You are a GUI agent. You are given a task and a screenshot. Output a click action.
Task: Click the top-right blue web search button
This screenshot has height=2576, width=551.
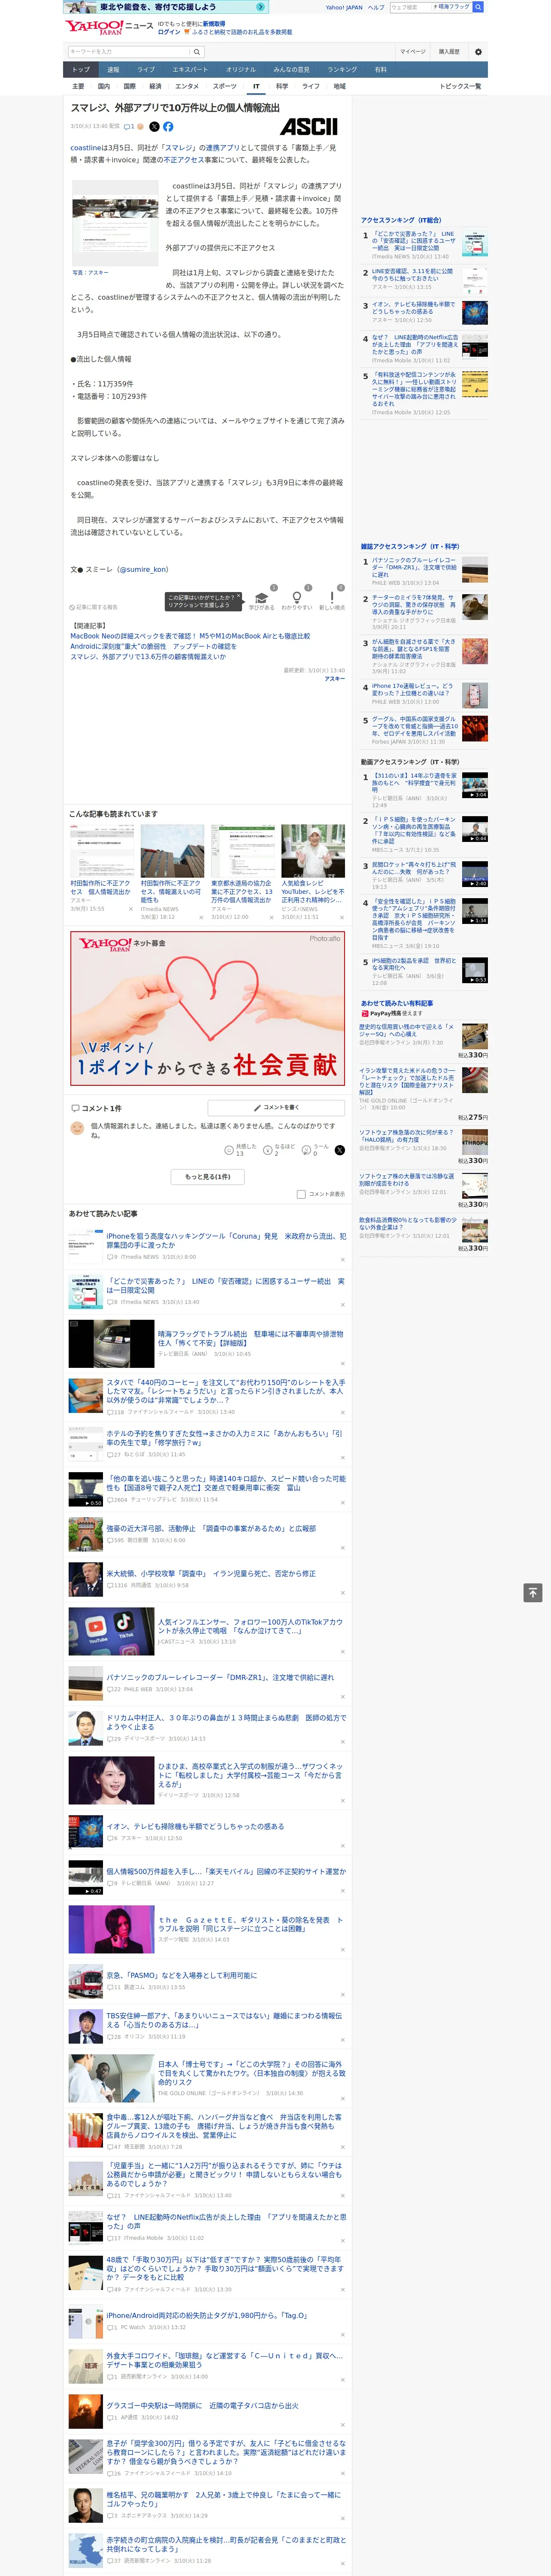tap(478, 6)
